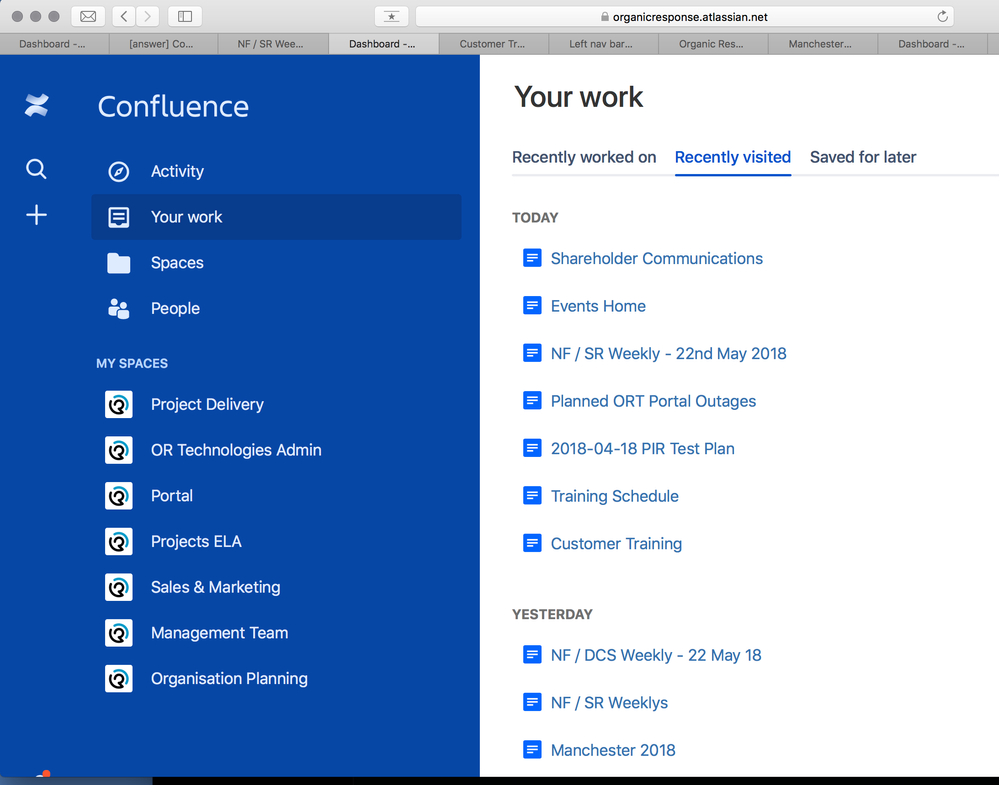
Task: Click the Safari back navigation button
Action: (x=122, y=16)
